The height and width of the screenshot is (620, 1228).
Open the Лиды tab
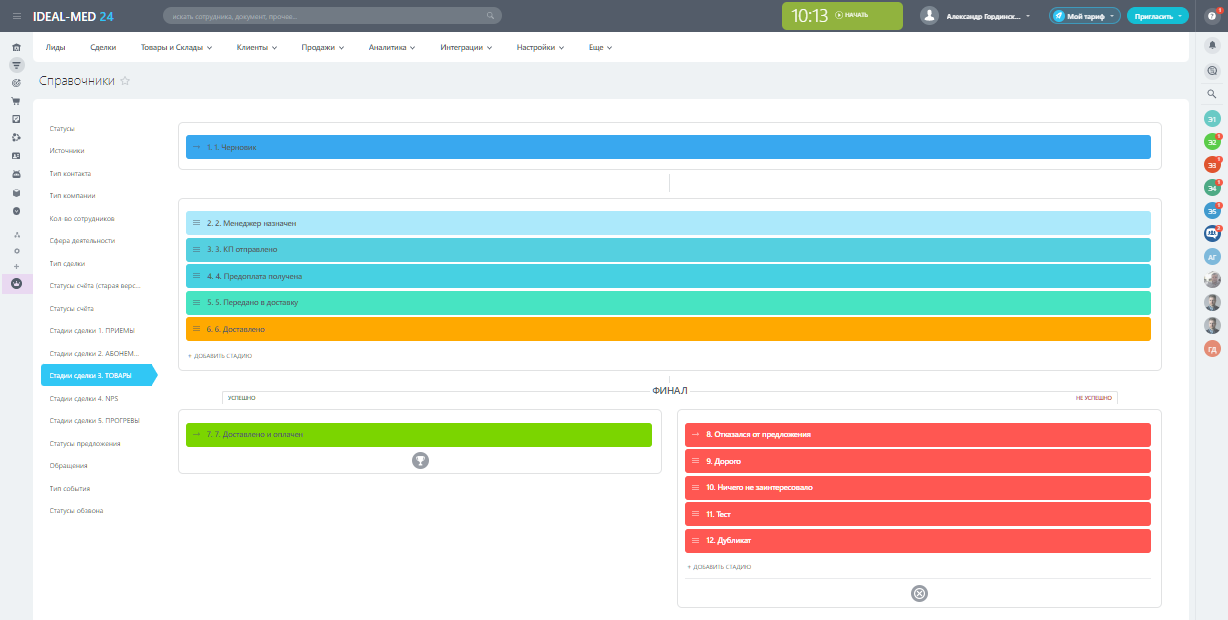[55, 47]
